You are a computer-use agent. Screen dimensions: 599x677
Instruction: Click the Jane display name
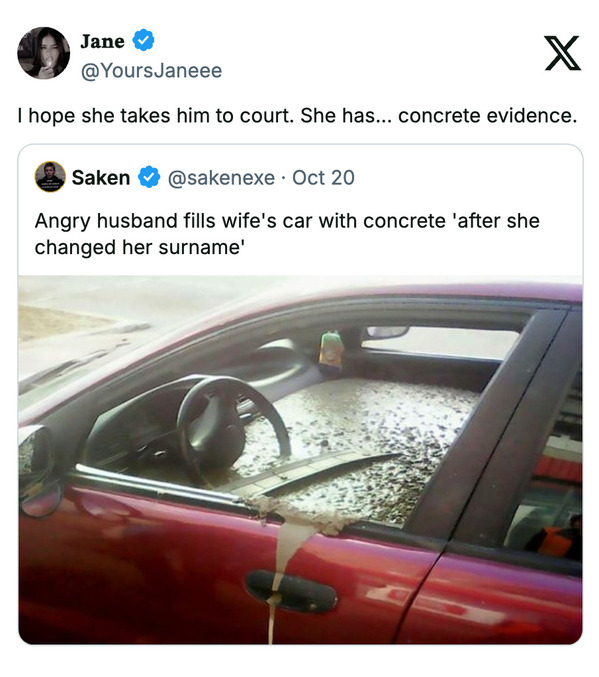(102, 41)
